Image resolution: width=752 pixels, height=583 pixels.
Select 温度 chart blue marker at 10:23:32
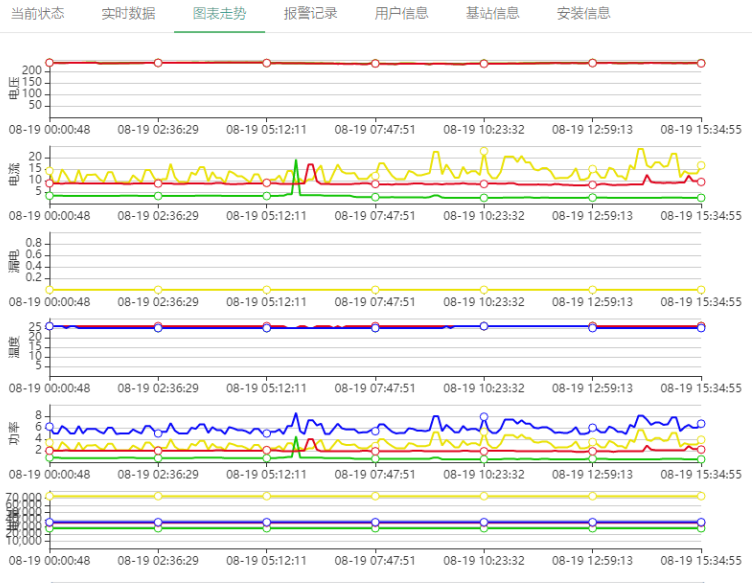pos(484,326)
